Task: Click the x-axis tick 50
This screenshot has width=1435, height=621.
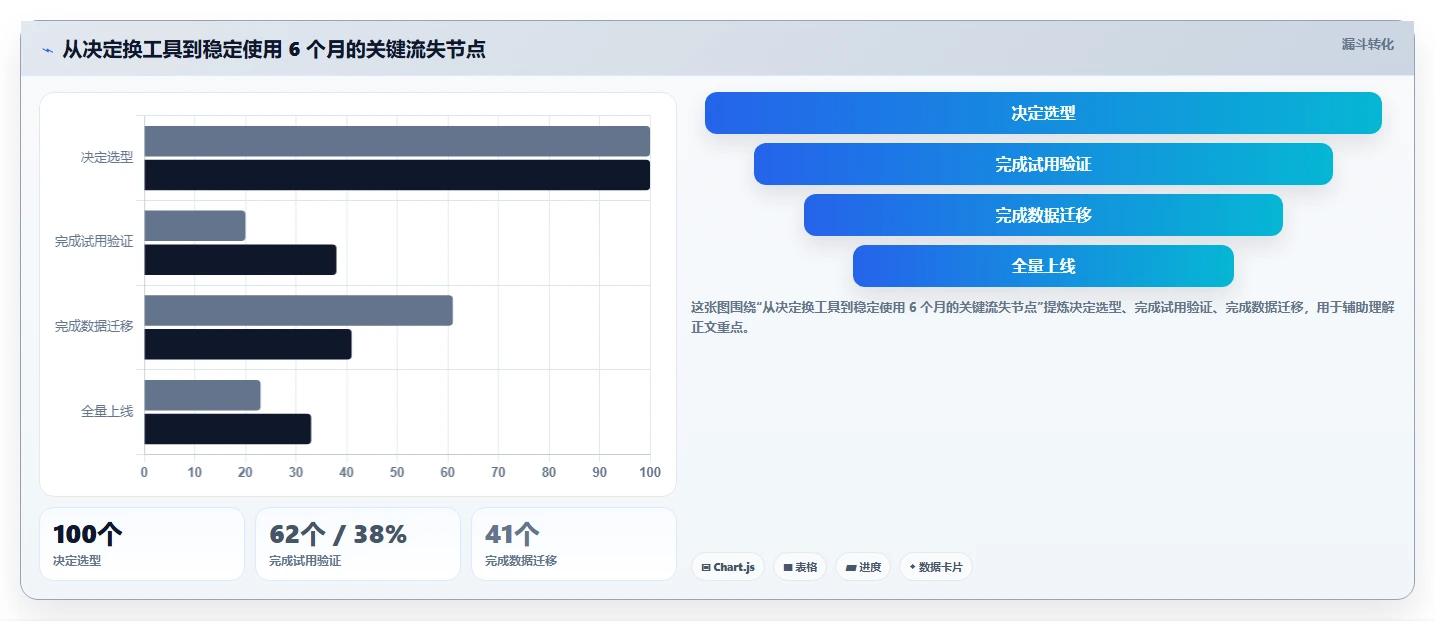Action: pos(397,472)
